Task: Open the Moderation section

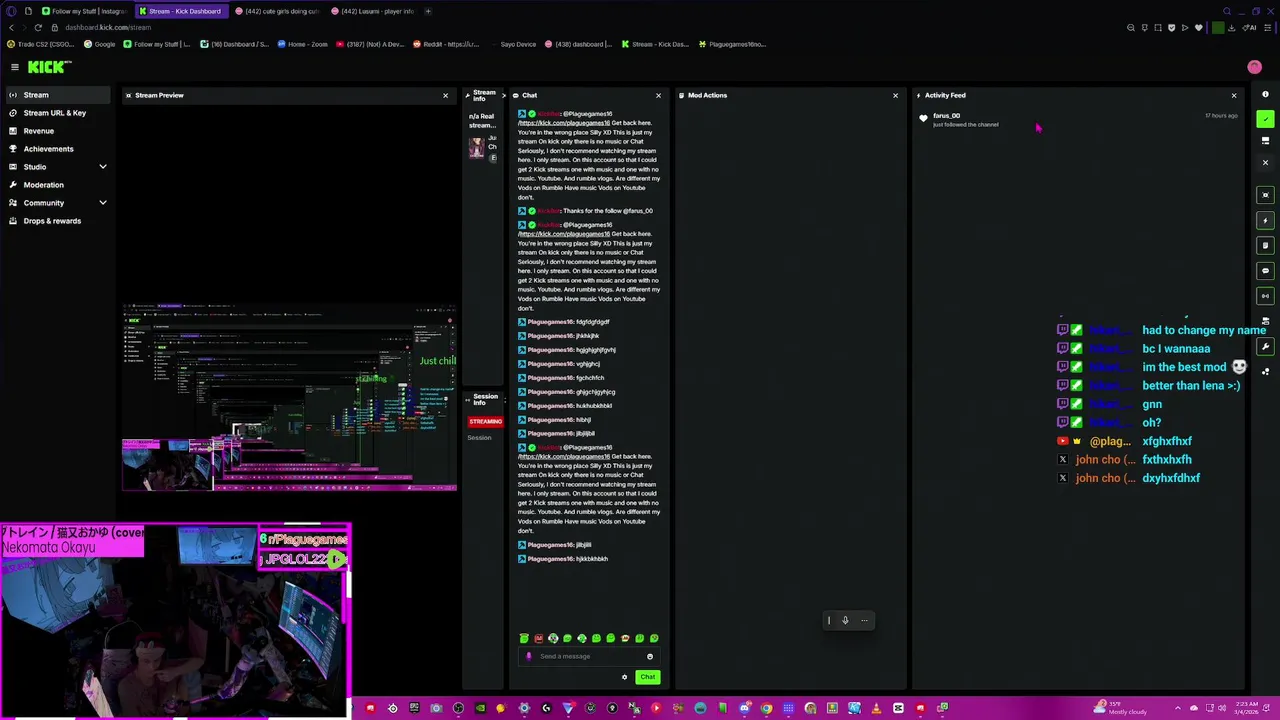Action: point(58,185)
